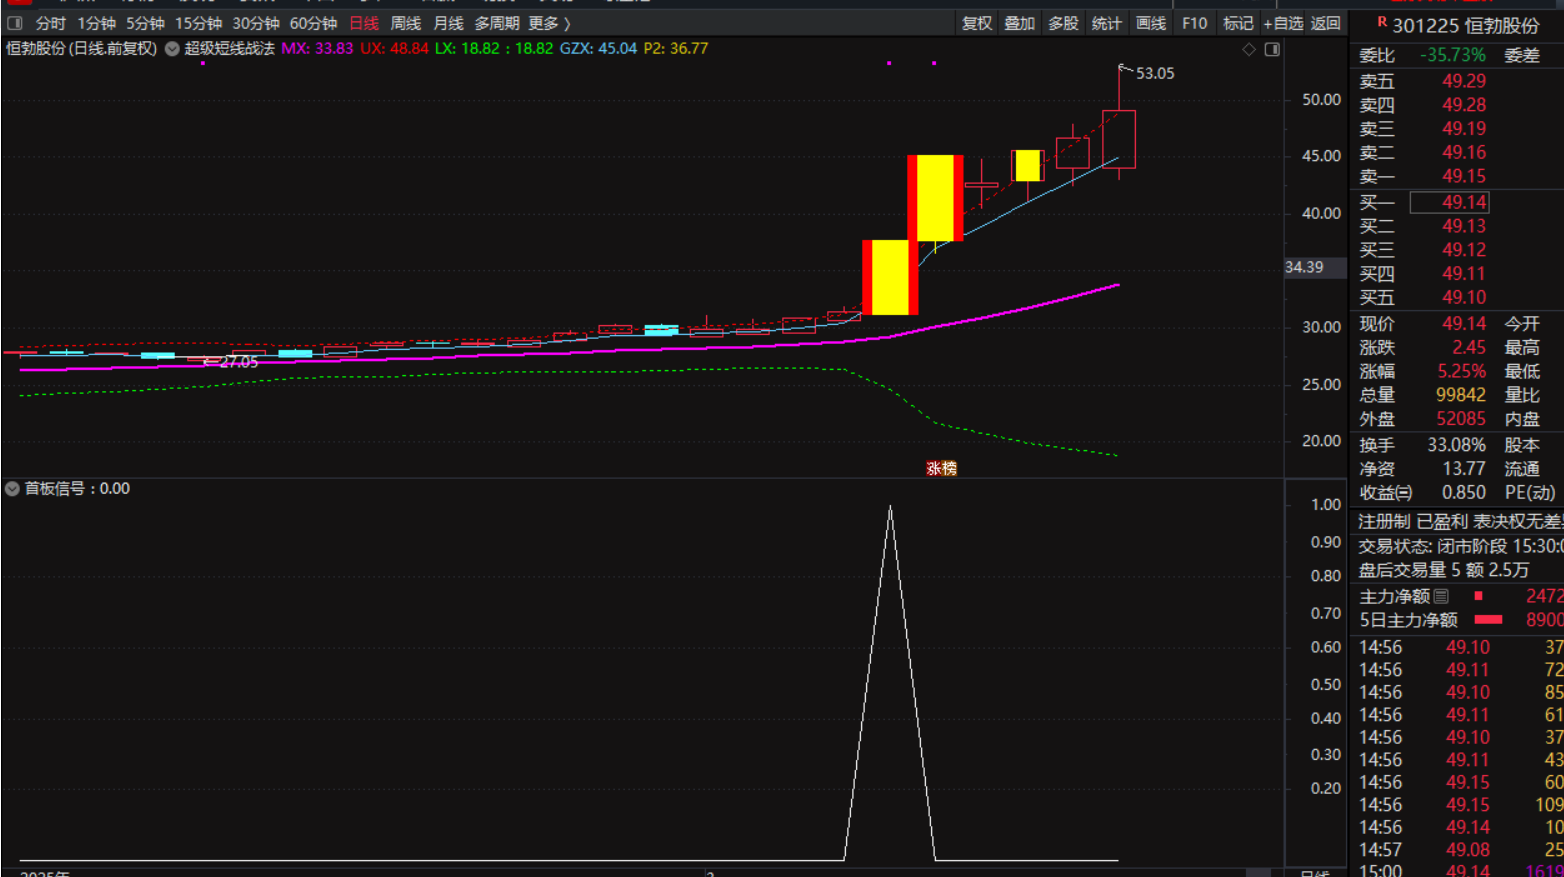Image resolution: width=1564 pixels, height=877 pixels.
Task: Toggle right panel icon beside the diamond
Action: click(x=1272, y=49)
